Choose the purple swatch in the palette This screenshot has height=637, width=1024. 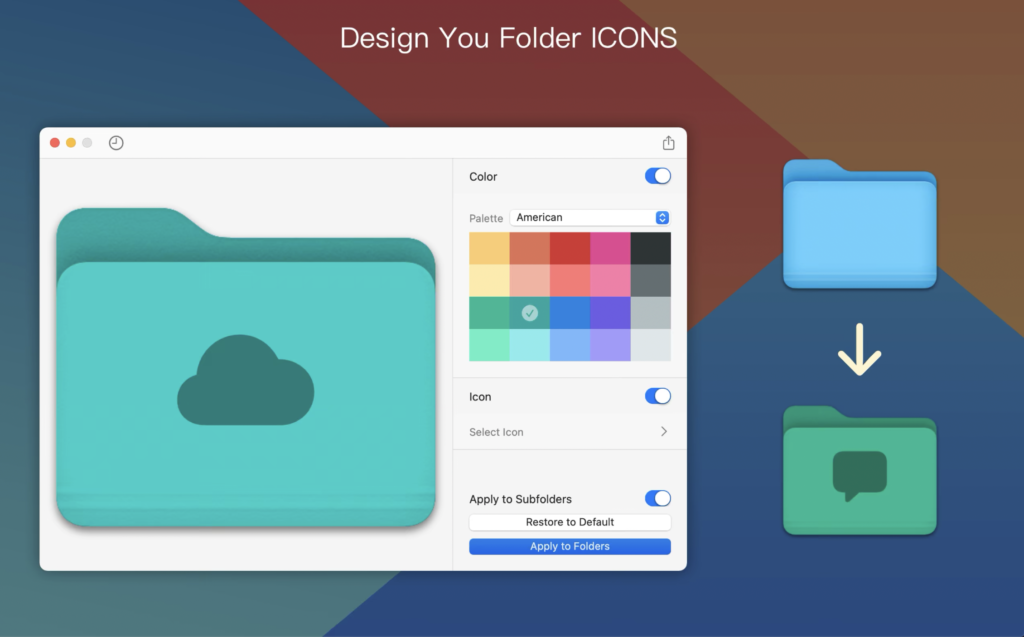pyautogui.click(x=610, y=313)
